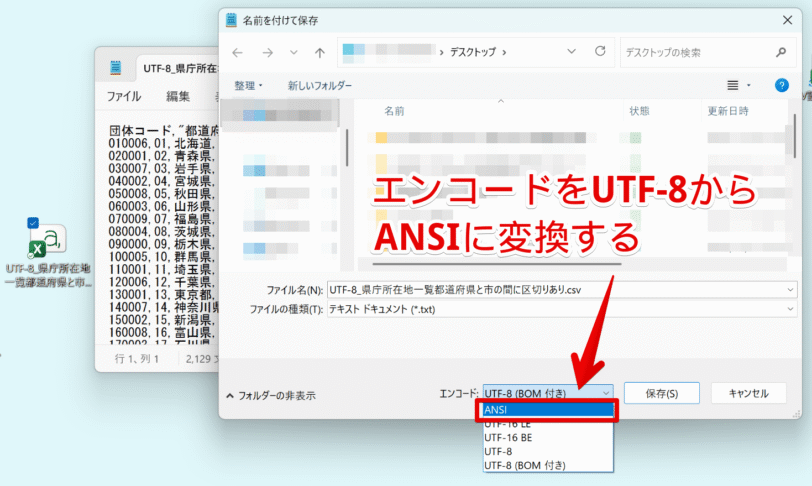Click the Notepad icon in dialog title bar

coord(231,20)
